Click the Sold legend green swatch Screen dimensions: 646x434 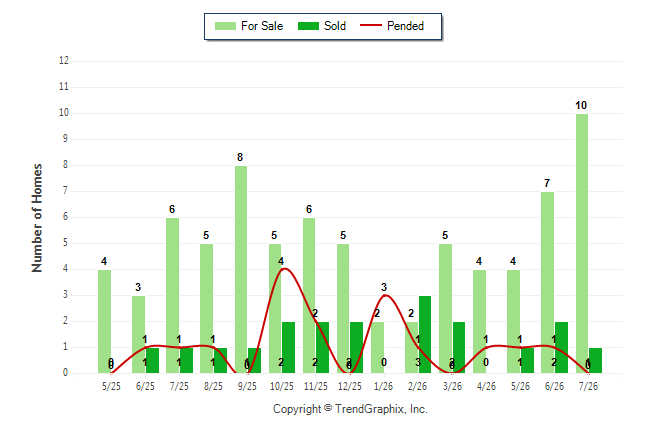click(309, 26)
